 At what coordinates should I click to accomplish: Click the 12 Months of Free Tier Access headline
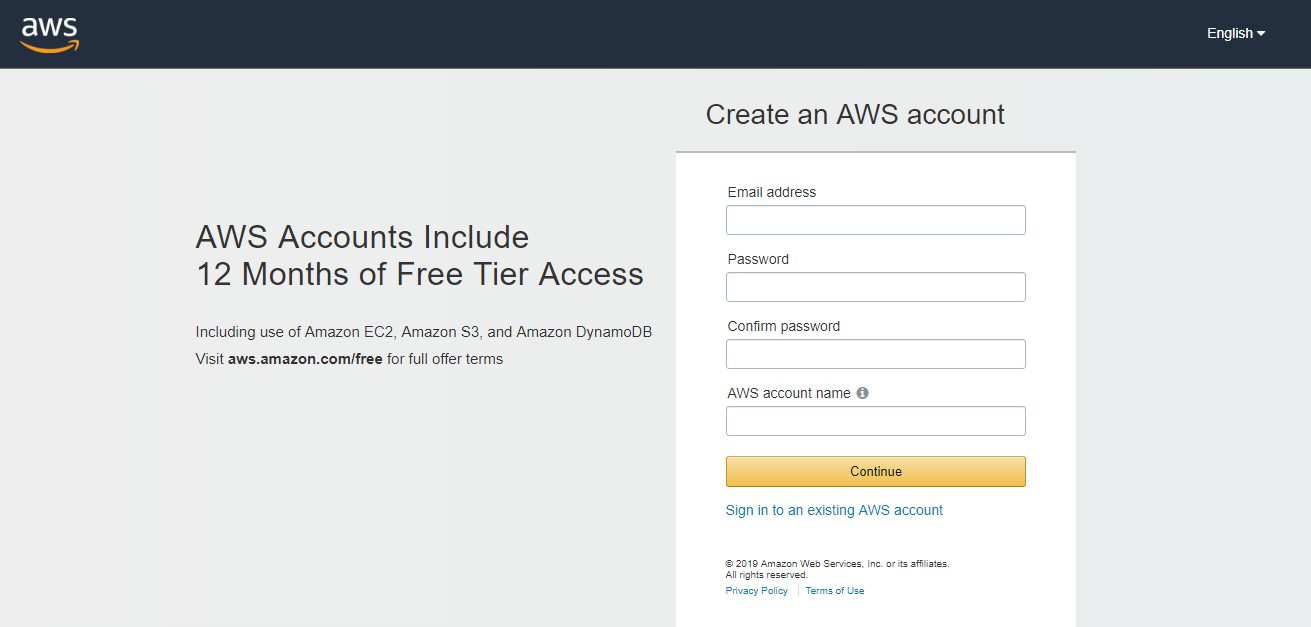[419, 274]
